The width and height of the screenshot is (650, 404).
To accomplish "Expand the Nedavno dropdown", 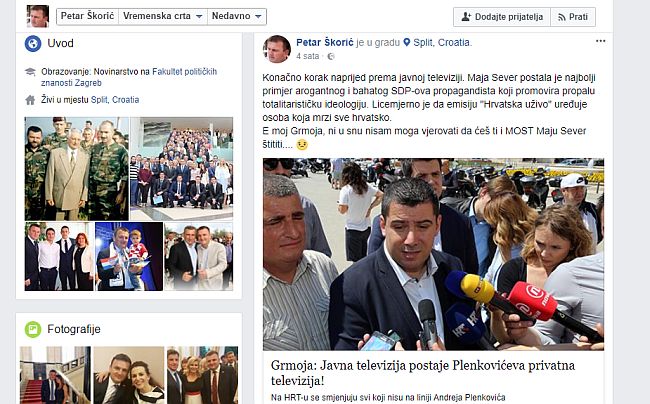I will tap(237, 16).
